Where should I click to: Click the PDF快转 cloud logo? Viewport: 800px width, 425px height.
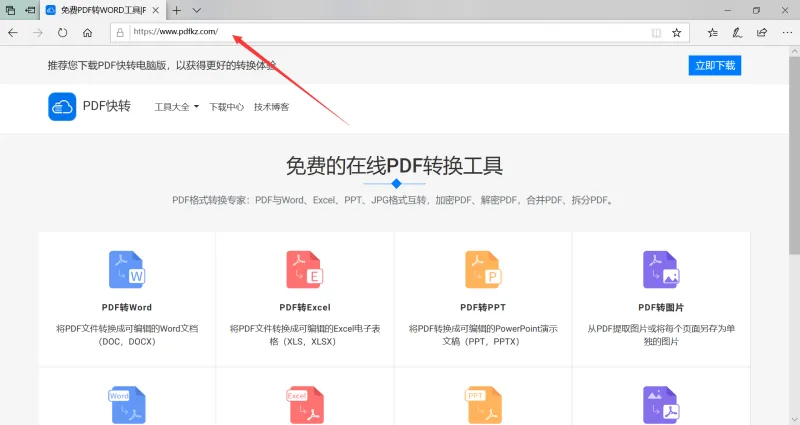tap(62, 107)
